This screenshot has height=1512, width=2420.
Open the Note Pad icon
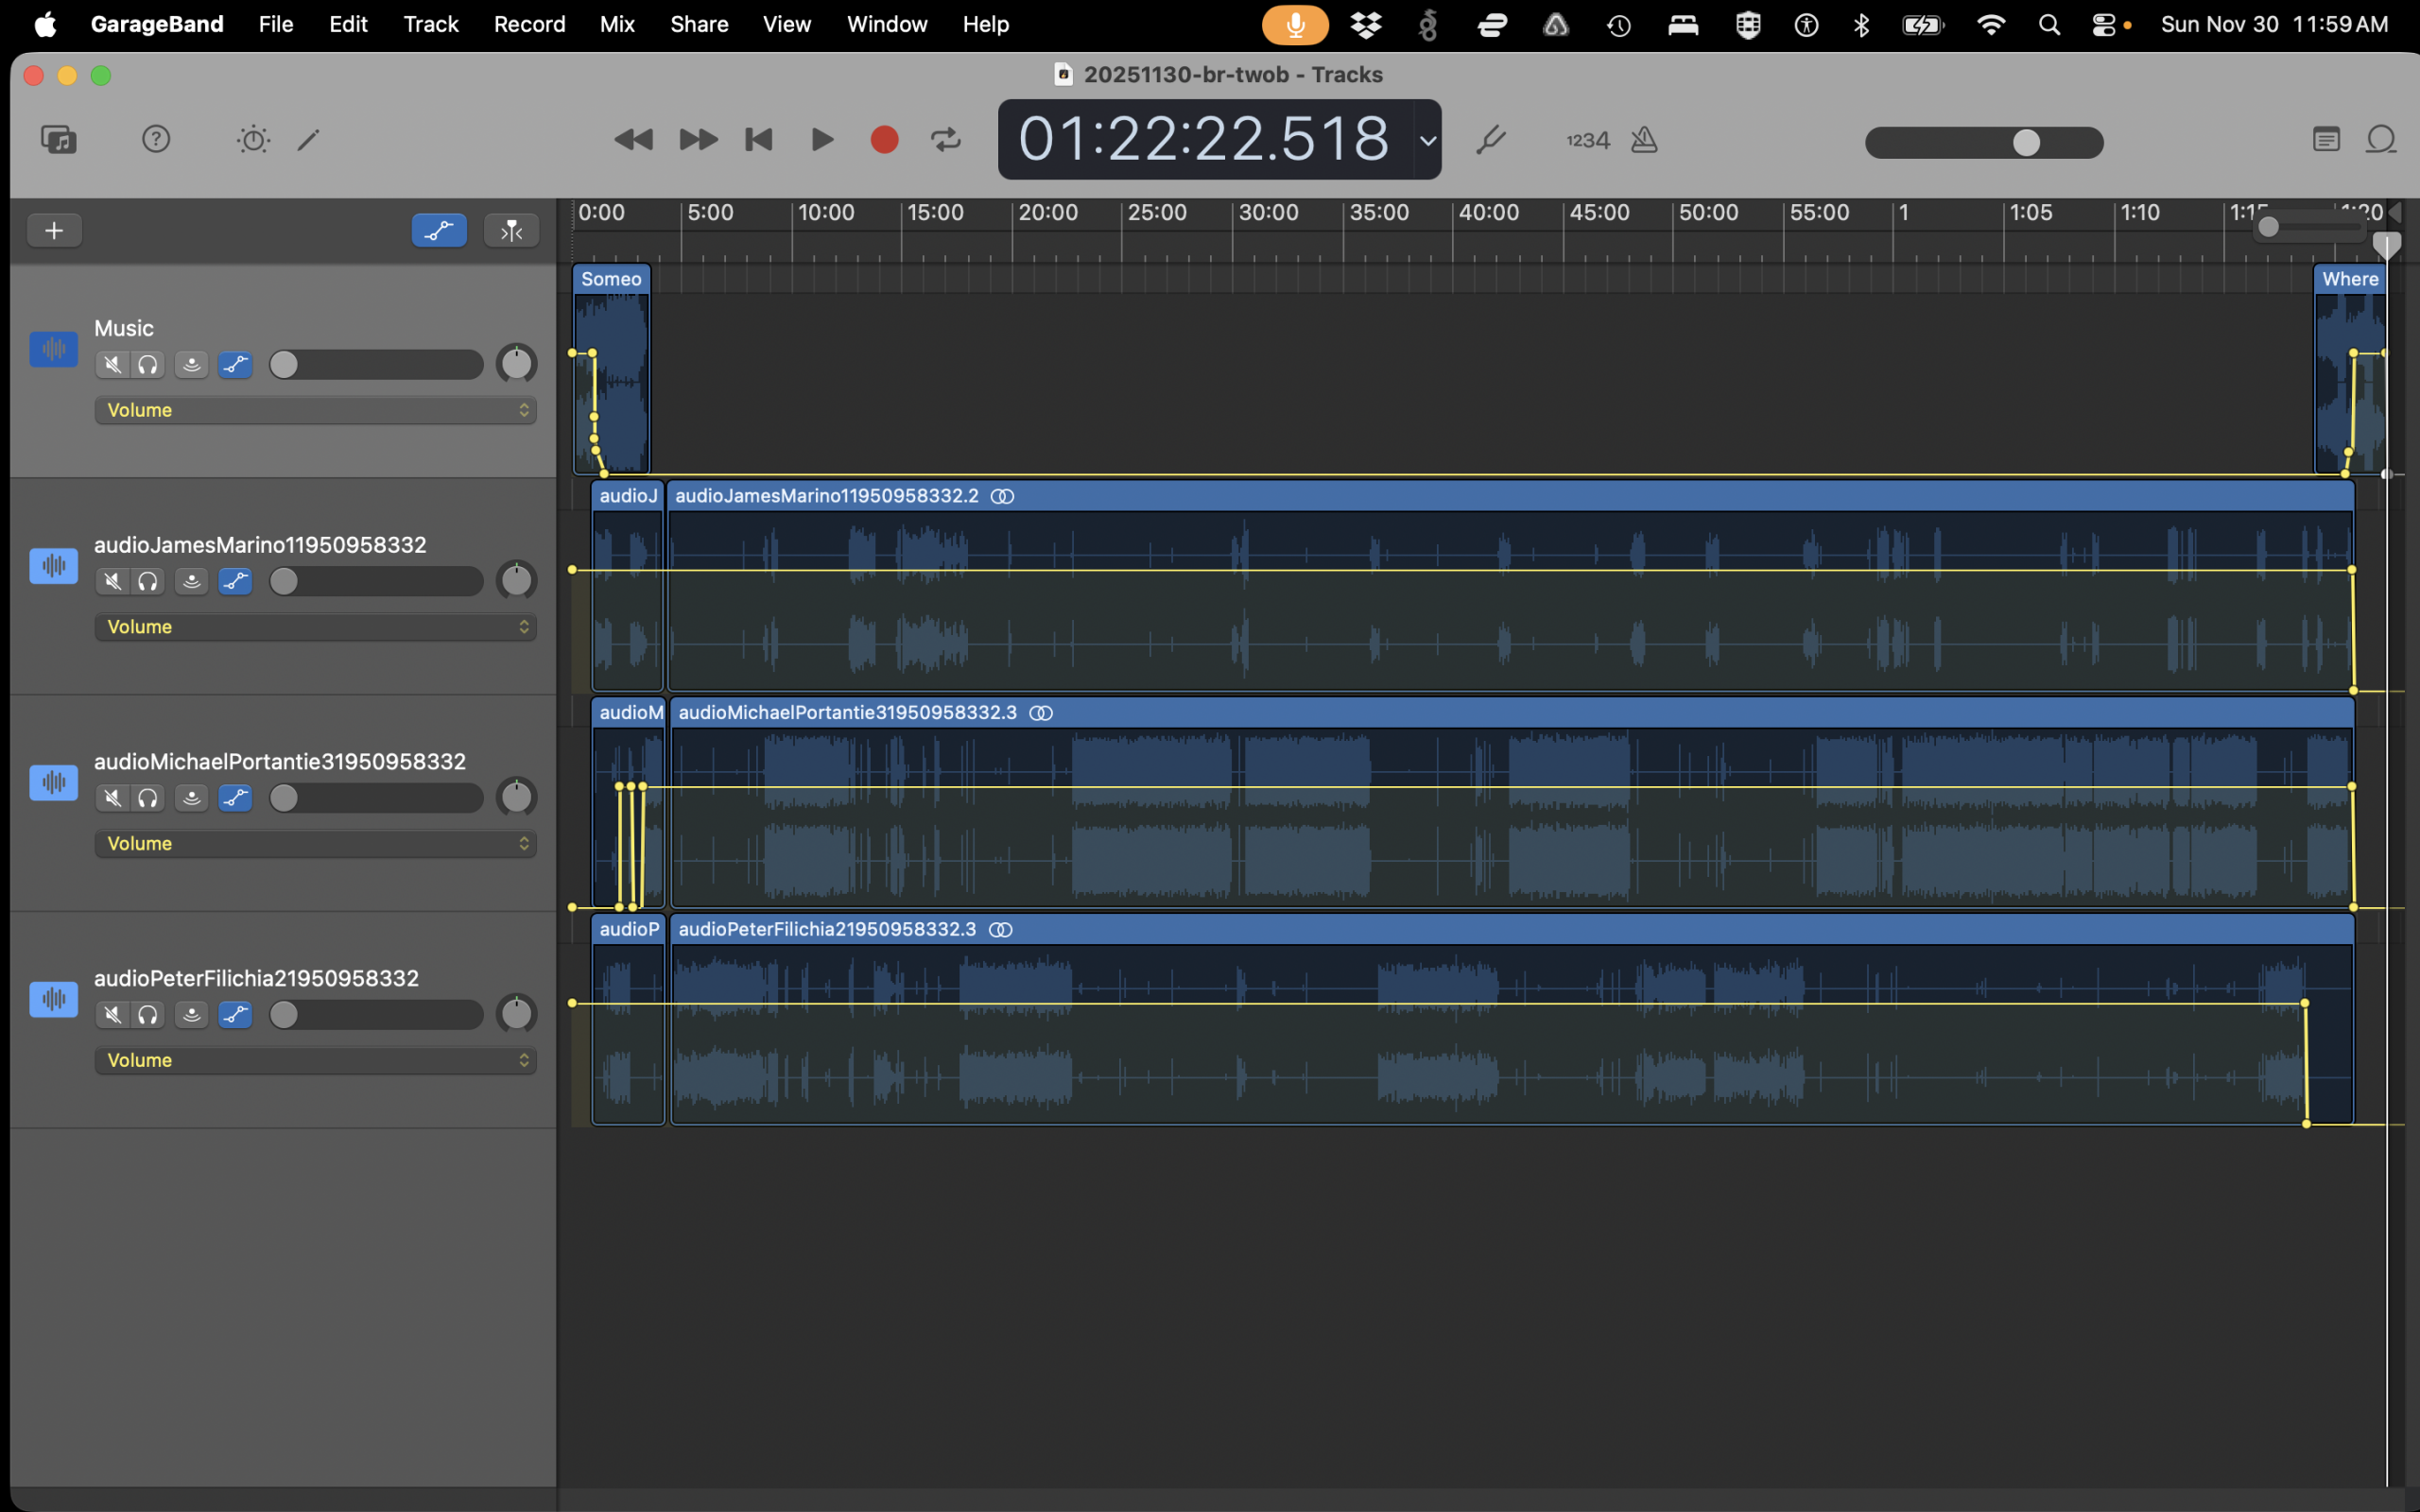click(2326, 139)
